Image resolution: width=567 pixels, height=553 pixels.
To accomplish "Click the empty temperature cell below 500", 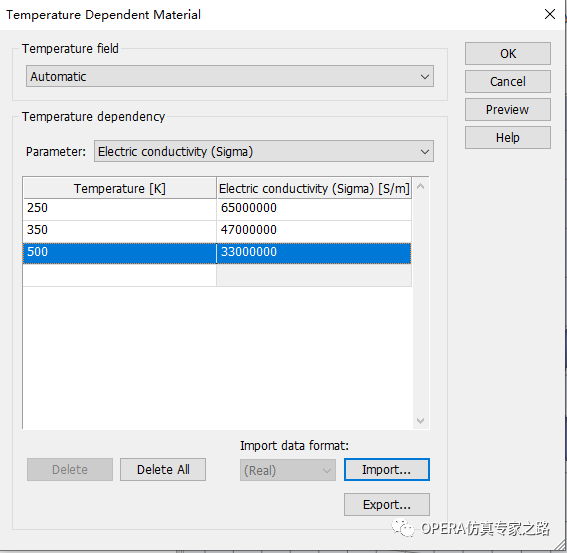I will [x=120, y=276].
